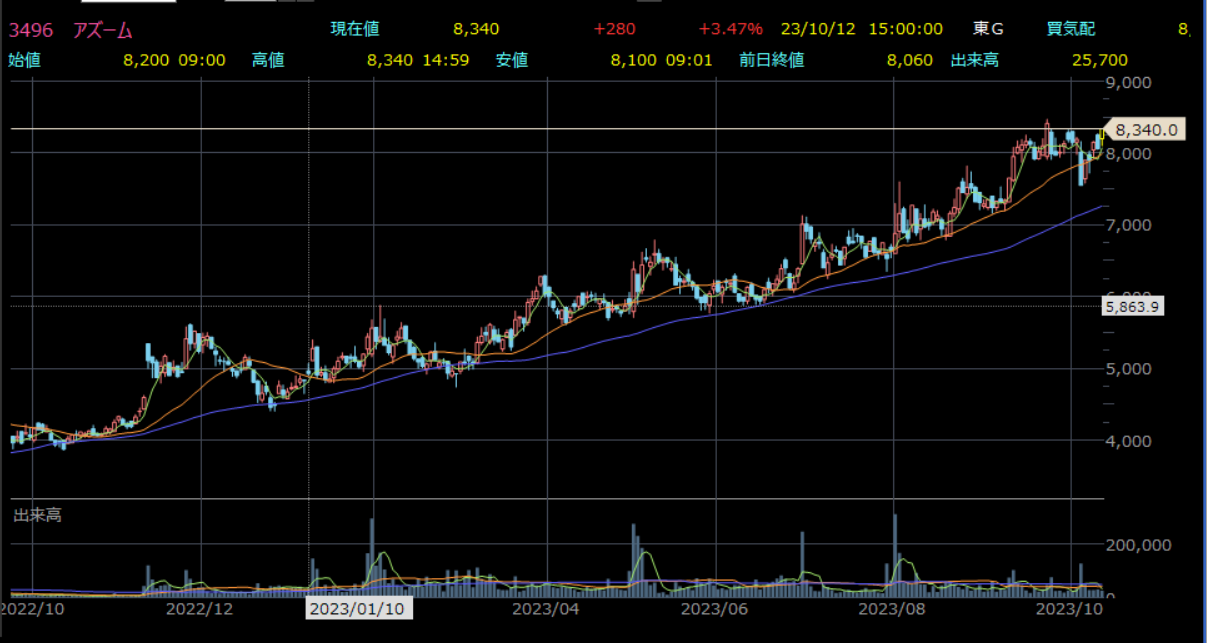The image size is (1207, 643).
Task: Click the +3.47% percent change
Action: 730,29
